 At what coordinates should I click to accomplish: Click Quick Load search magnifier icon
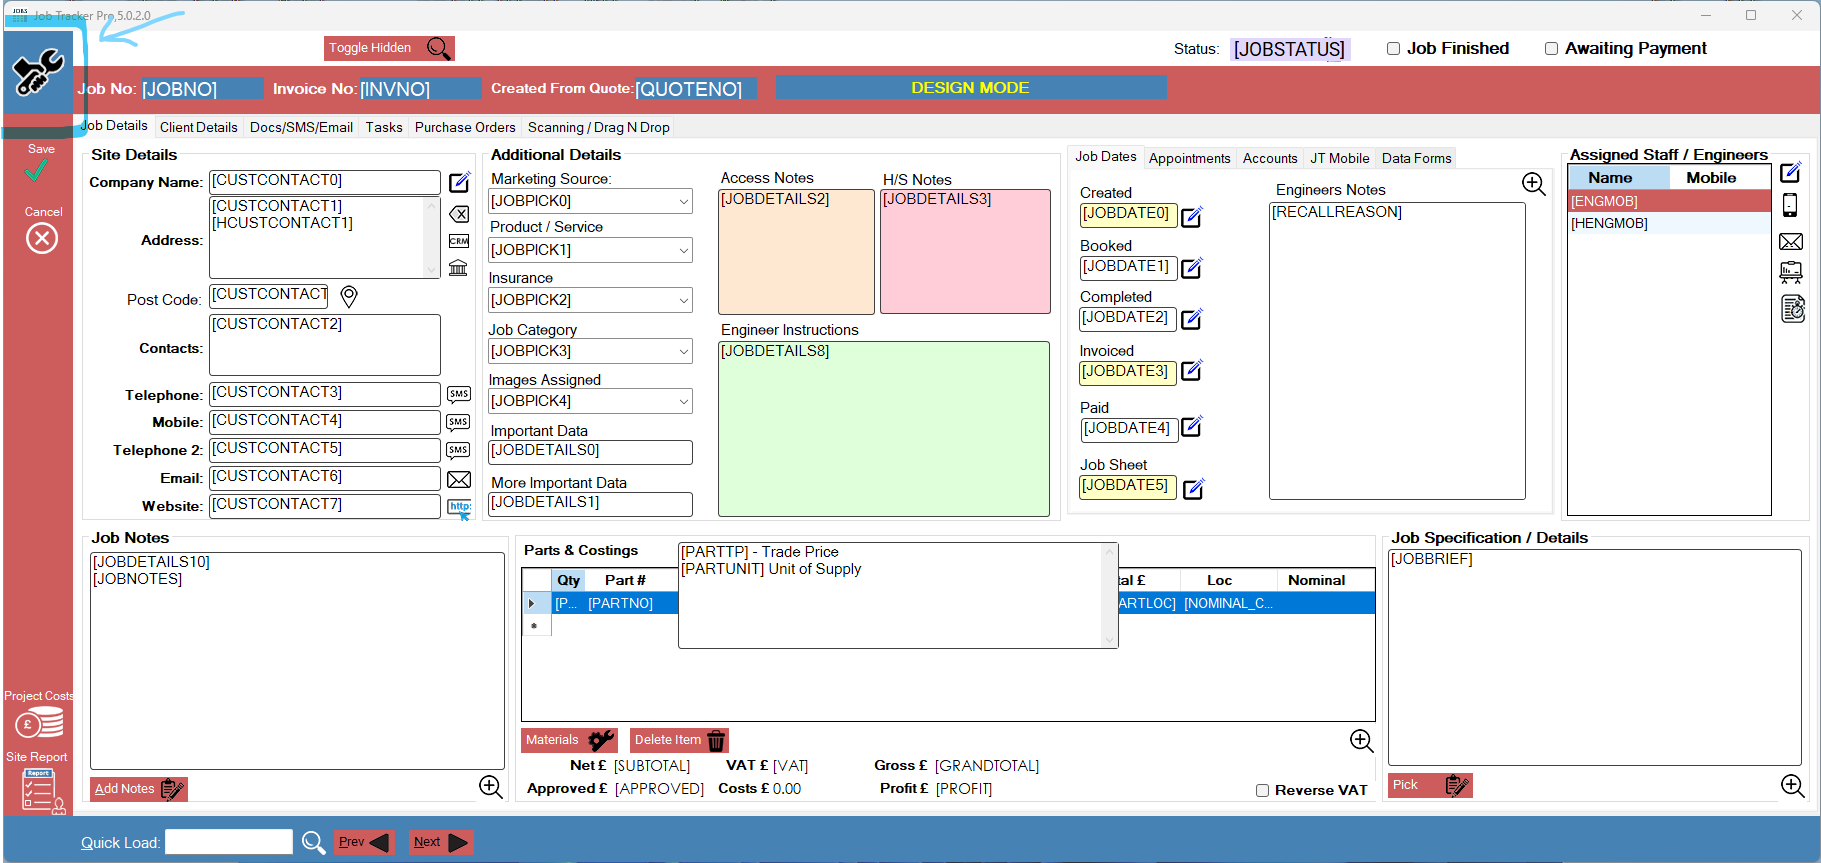coord(314,843)
